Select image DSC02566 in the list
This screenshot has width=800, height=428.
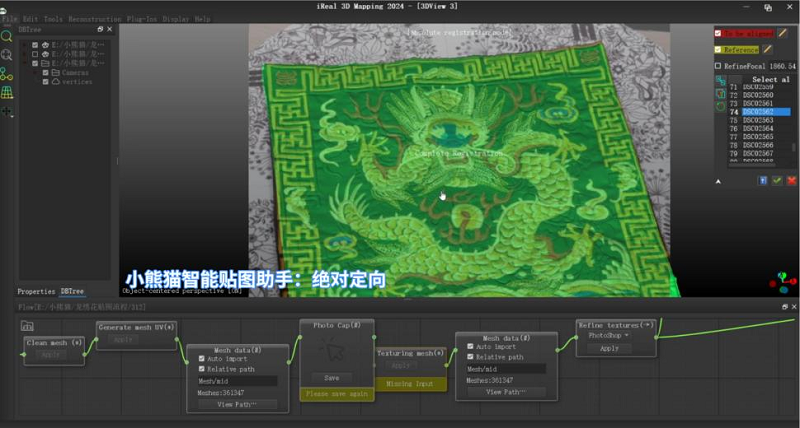(x=759, y=145)
